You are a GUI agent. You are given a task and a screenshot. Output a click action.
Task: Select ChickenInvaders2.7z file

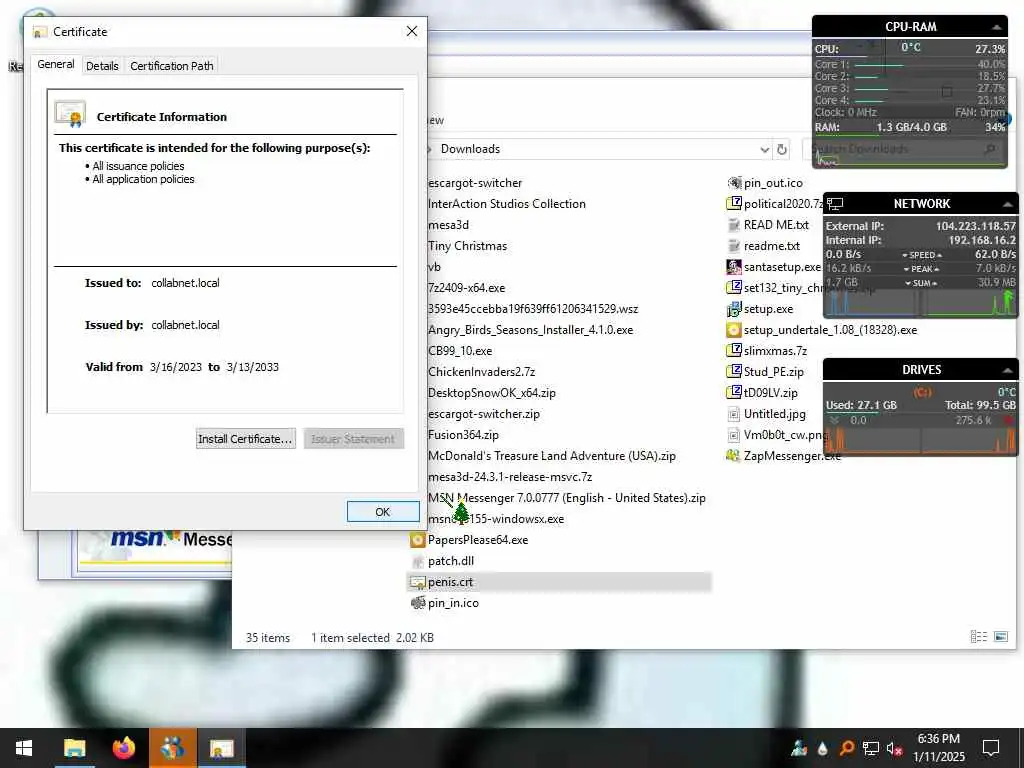point(482,372)
